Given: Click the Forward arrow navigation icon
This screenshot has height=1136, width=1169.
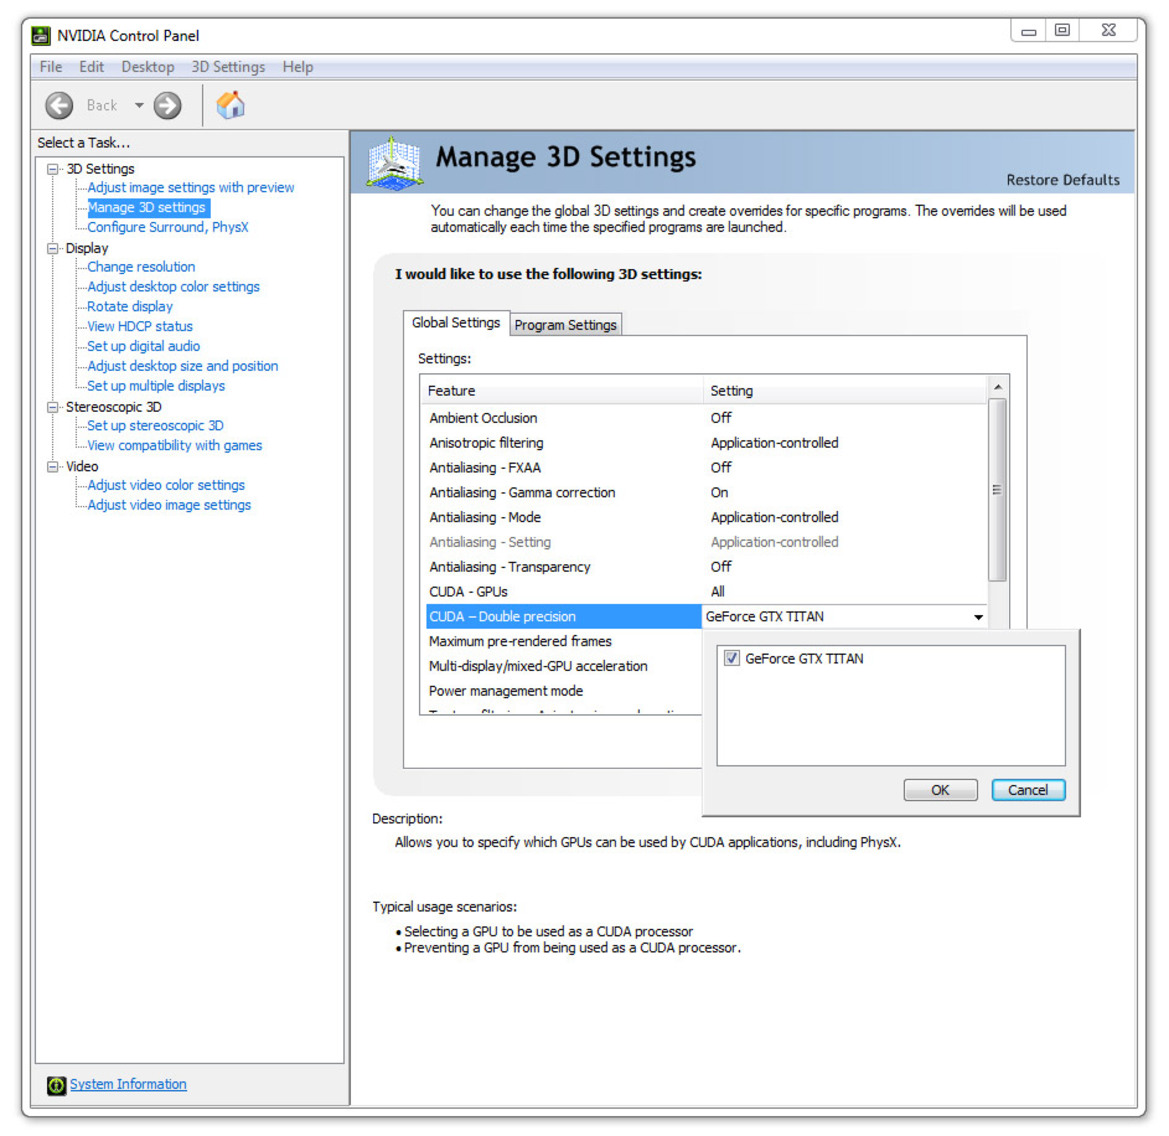Looking at the screenshot, I should click(168, 105).
